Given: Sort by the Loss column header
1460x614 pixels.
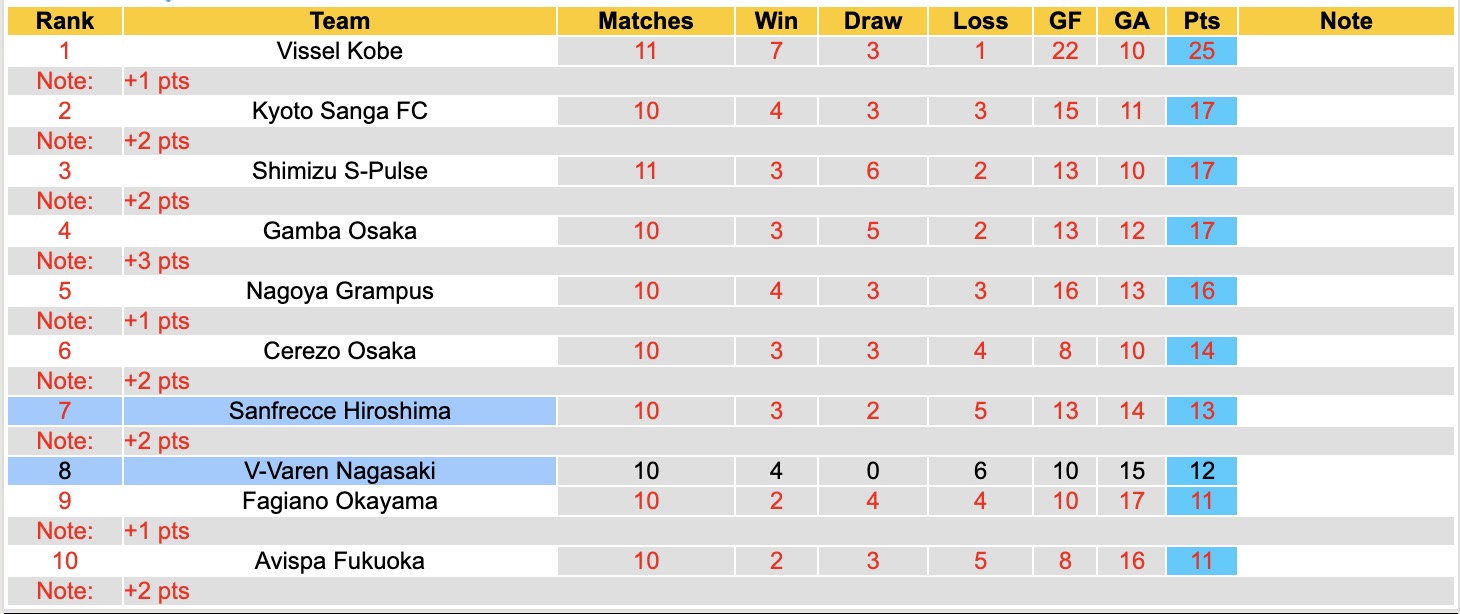Looking at the screenshot, I should pos(980,21).
